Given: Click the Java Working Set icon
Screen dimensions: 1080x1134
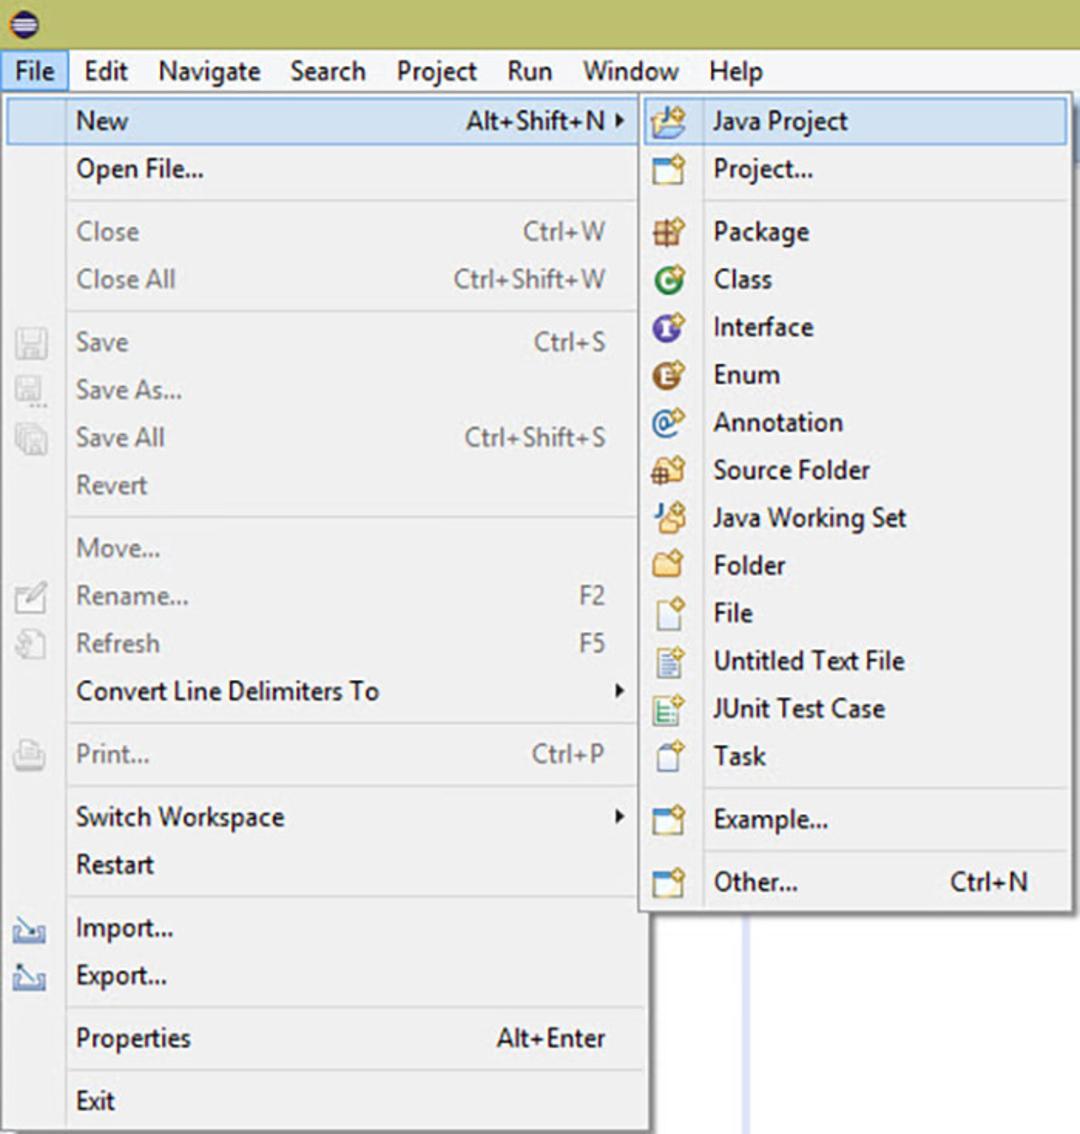Looking at the screenshot, I should 668,518.
